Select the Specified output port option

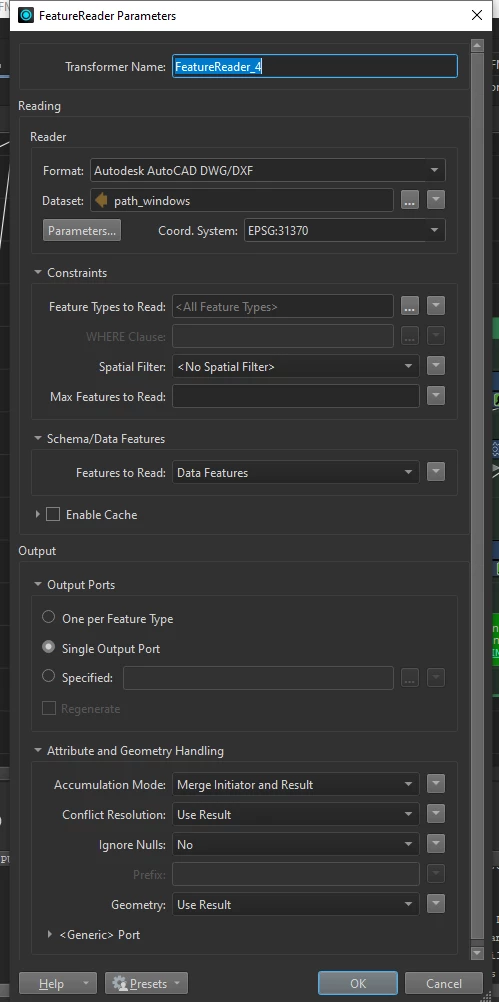tap(49, 676)
